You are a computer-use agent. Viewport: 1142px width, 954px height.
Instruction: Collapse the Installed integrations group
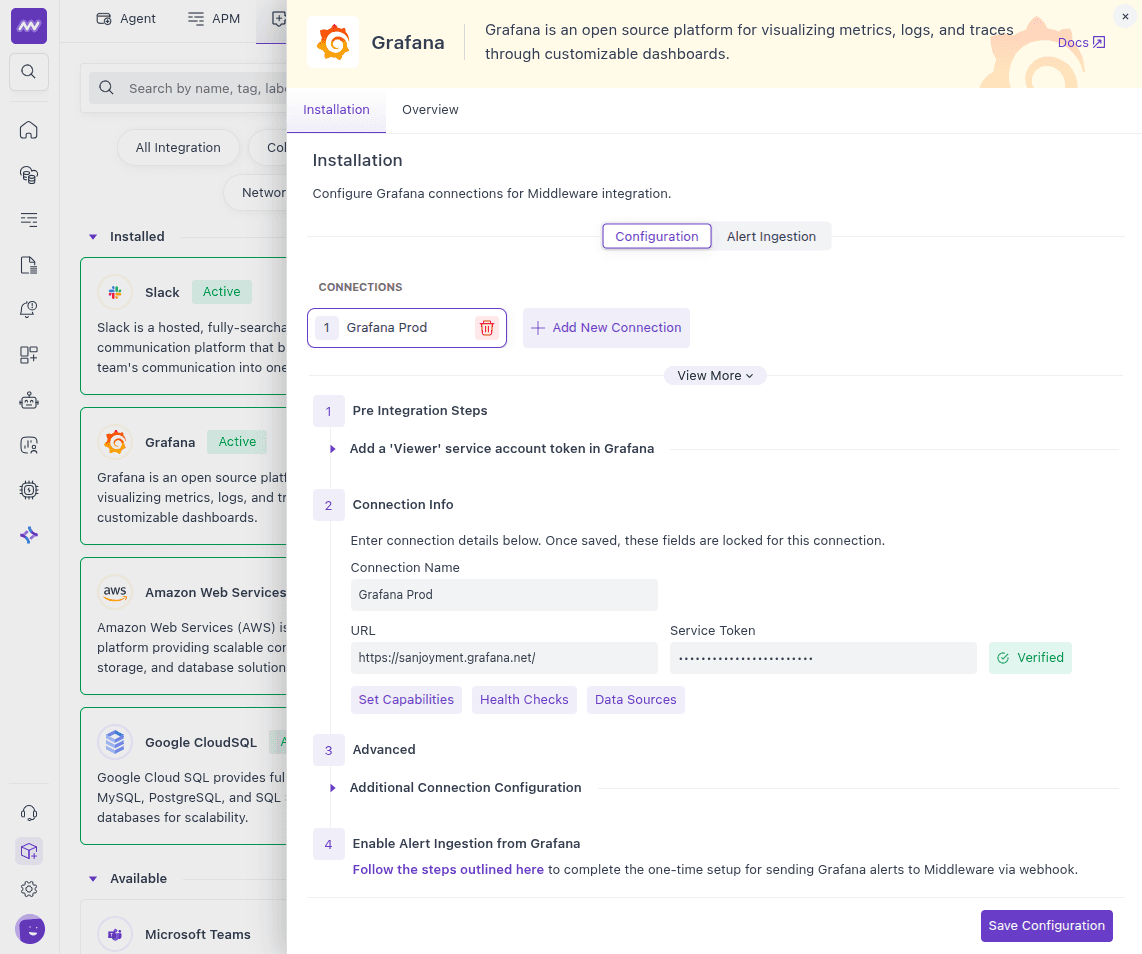[x=93, y=237]
